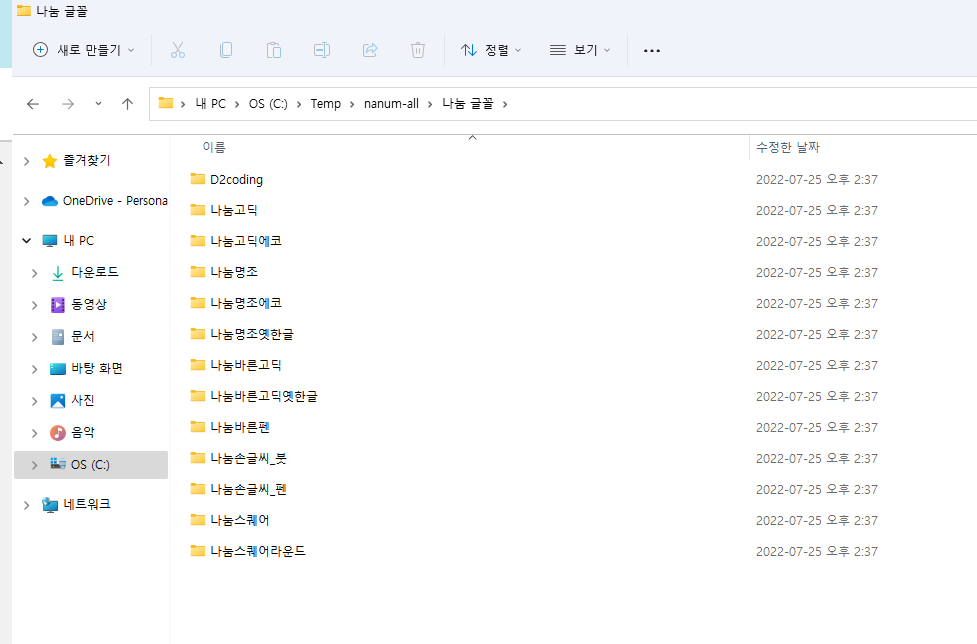Expand the 다운로드 tree node
Screen dimensions: 977x644
pos(34,273)
